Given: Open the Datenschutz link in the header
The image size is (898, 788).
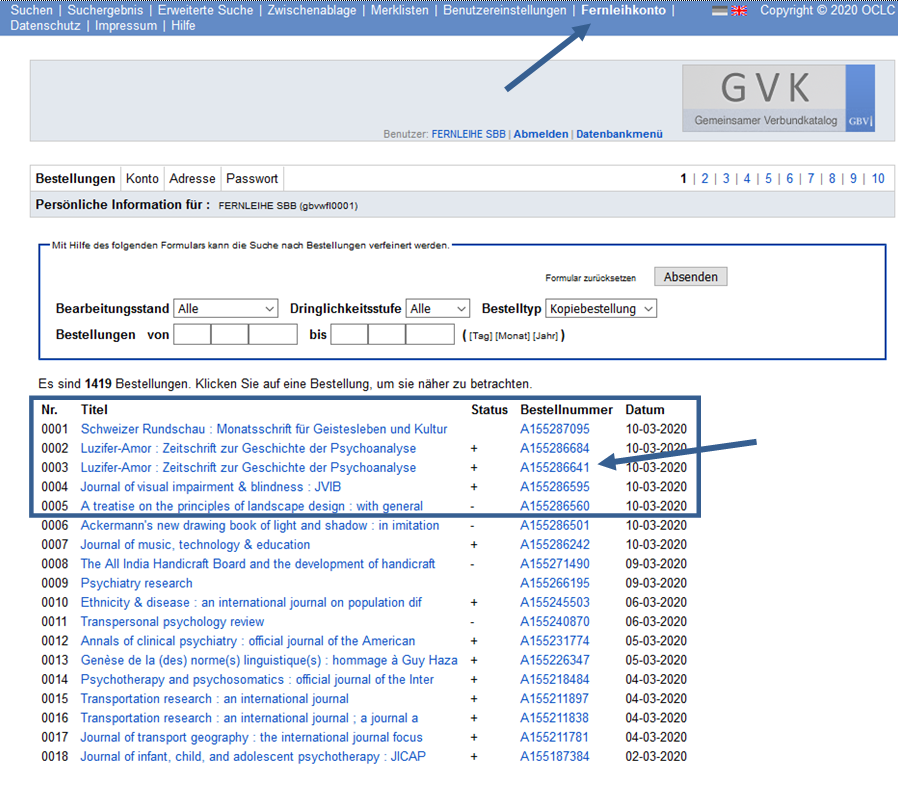Looking at the screenshot, I should (x=45, y=26).
